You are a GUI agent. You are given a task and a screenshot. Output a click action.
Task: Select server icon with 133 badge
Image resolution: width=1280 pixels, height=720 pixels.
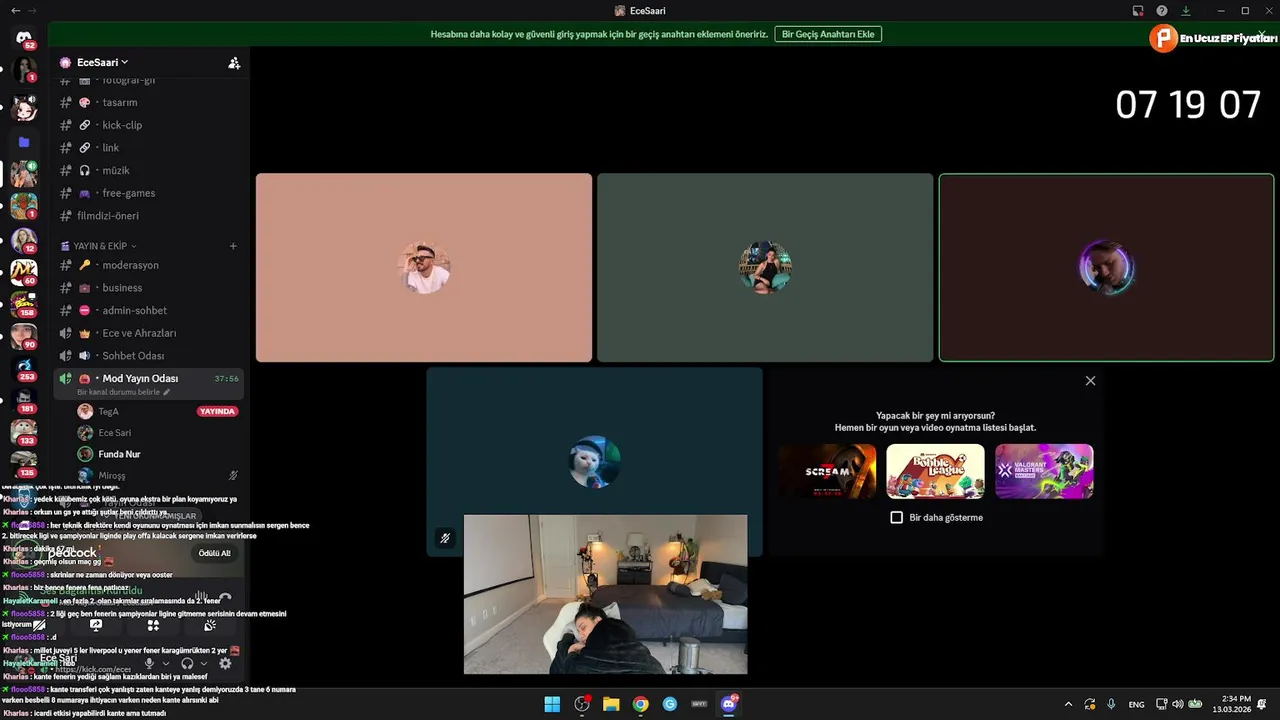24,432
